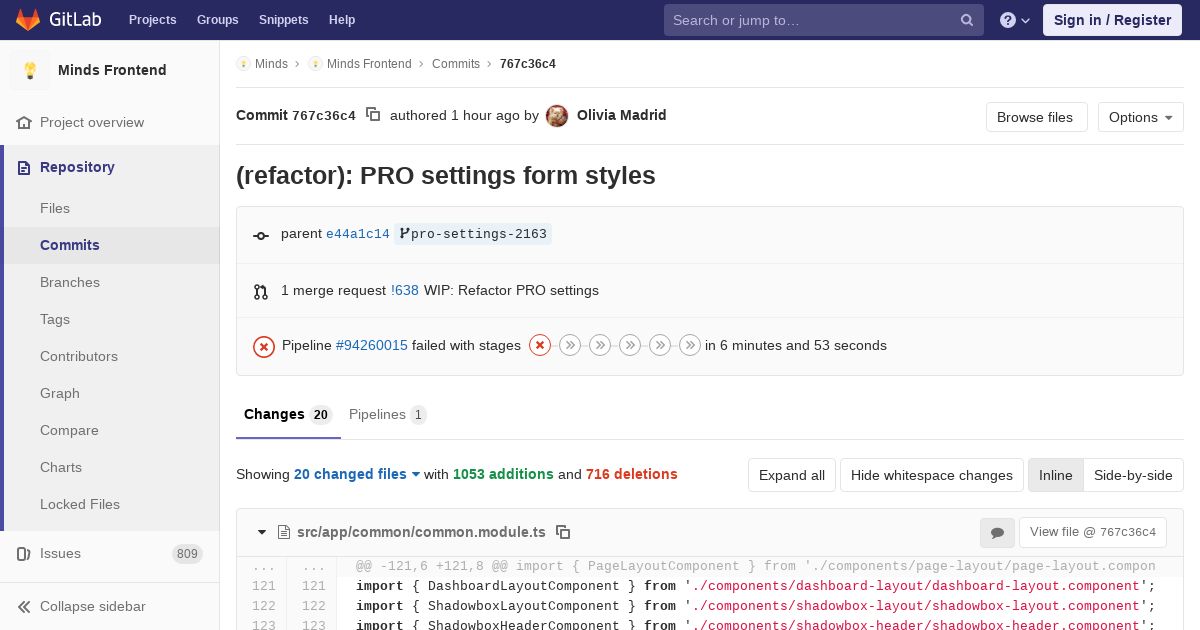Switch diff view to Inline
Screen dimensions: 1200x630
tap(1055, 475)
